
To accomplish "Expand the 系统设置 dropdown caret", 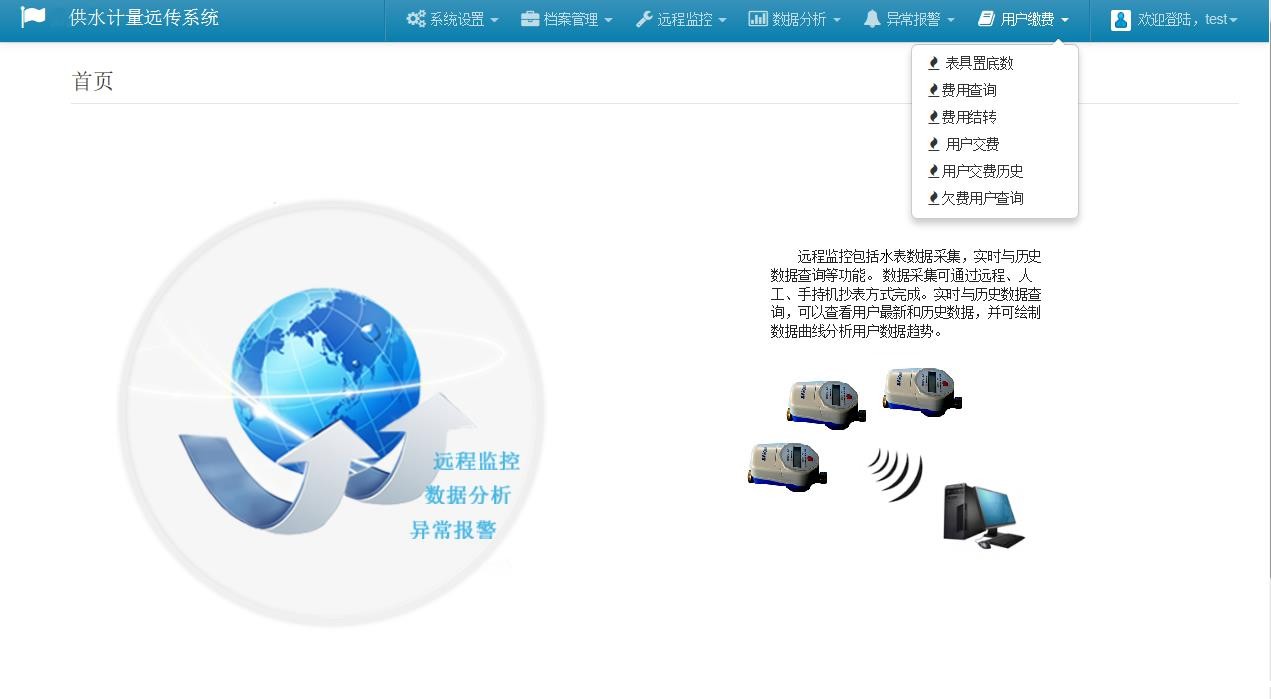I will click(x=494, y=21).
